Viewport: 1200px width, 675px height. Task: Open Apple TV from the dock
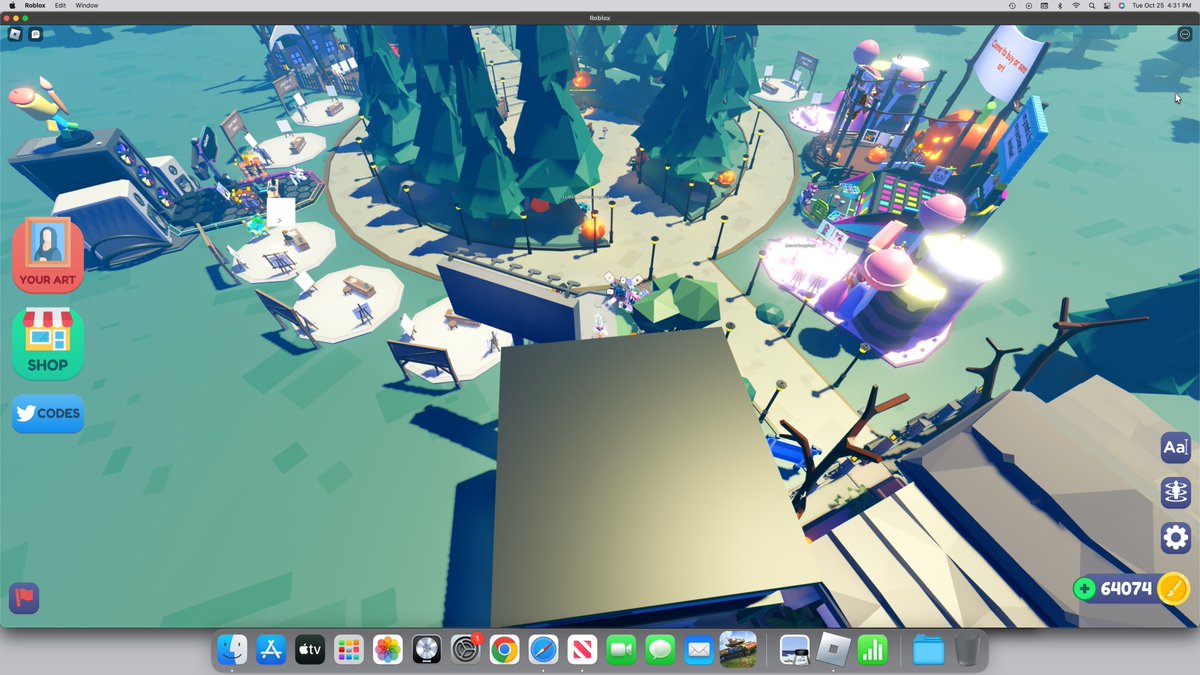[310, 650]
